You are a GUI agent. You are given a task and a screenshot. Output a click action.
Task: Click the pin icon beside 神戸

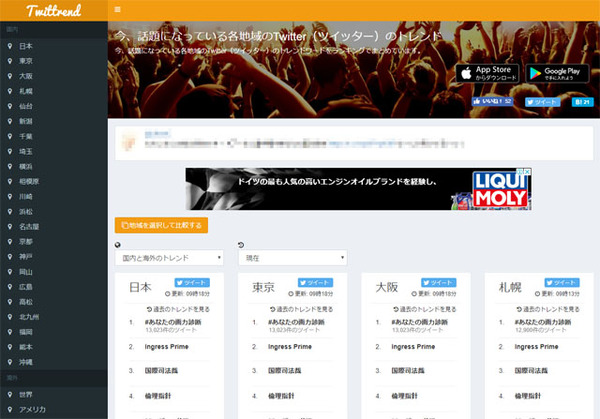[x=10, y=257]
